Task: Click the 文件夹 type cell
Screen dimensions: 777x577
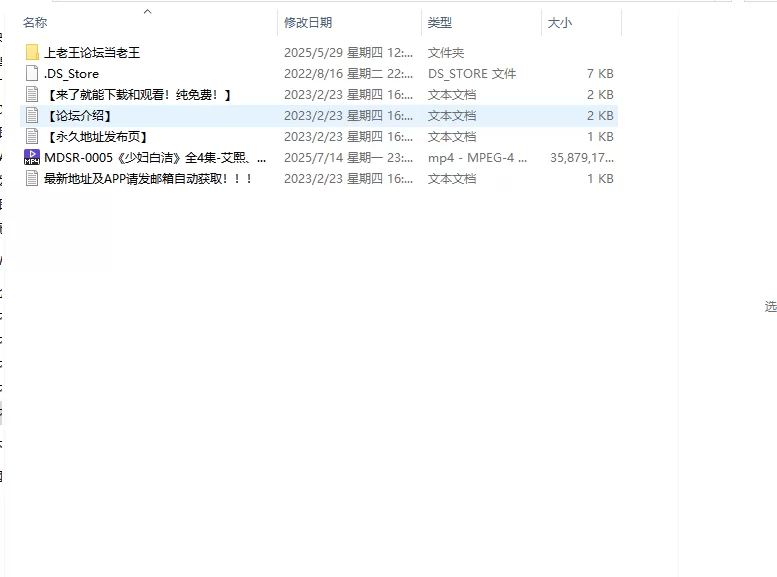Action: (x=445, y=53)
